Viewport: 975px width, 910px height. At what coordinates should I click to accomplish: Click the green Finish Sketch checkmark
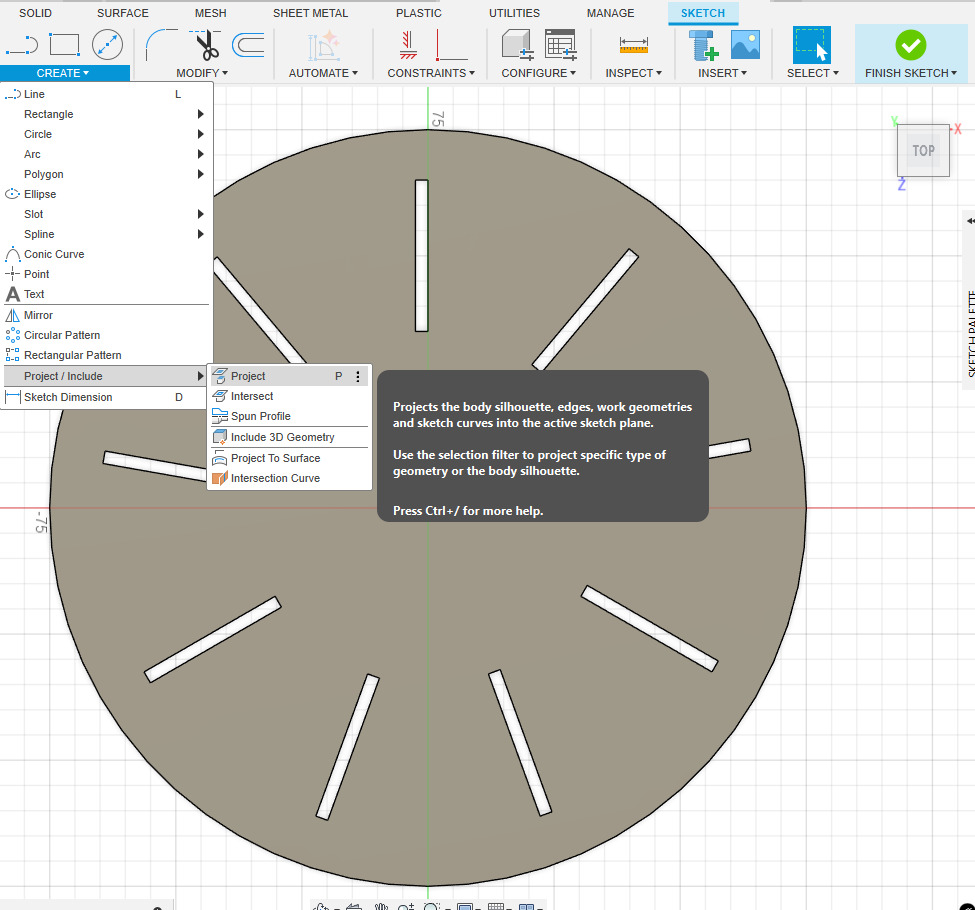[x=910, y=45]
